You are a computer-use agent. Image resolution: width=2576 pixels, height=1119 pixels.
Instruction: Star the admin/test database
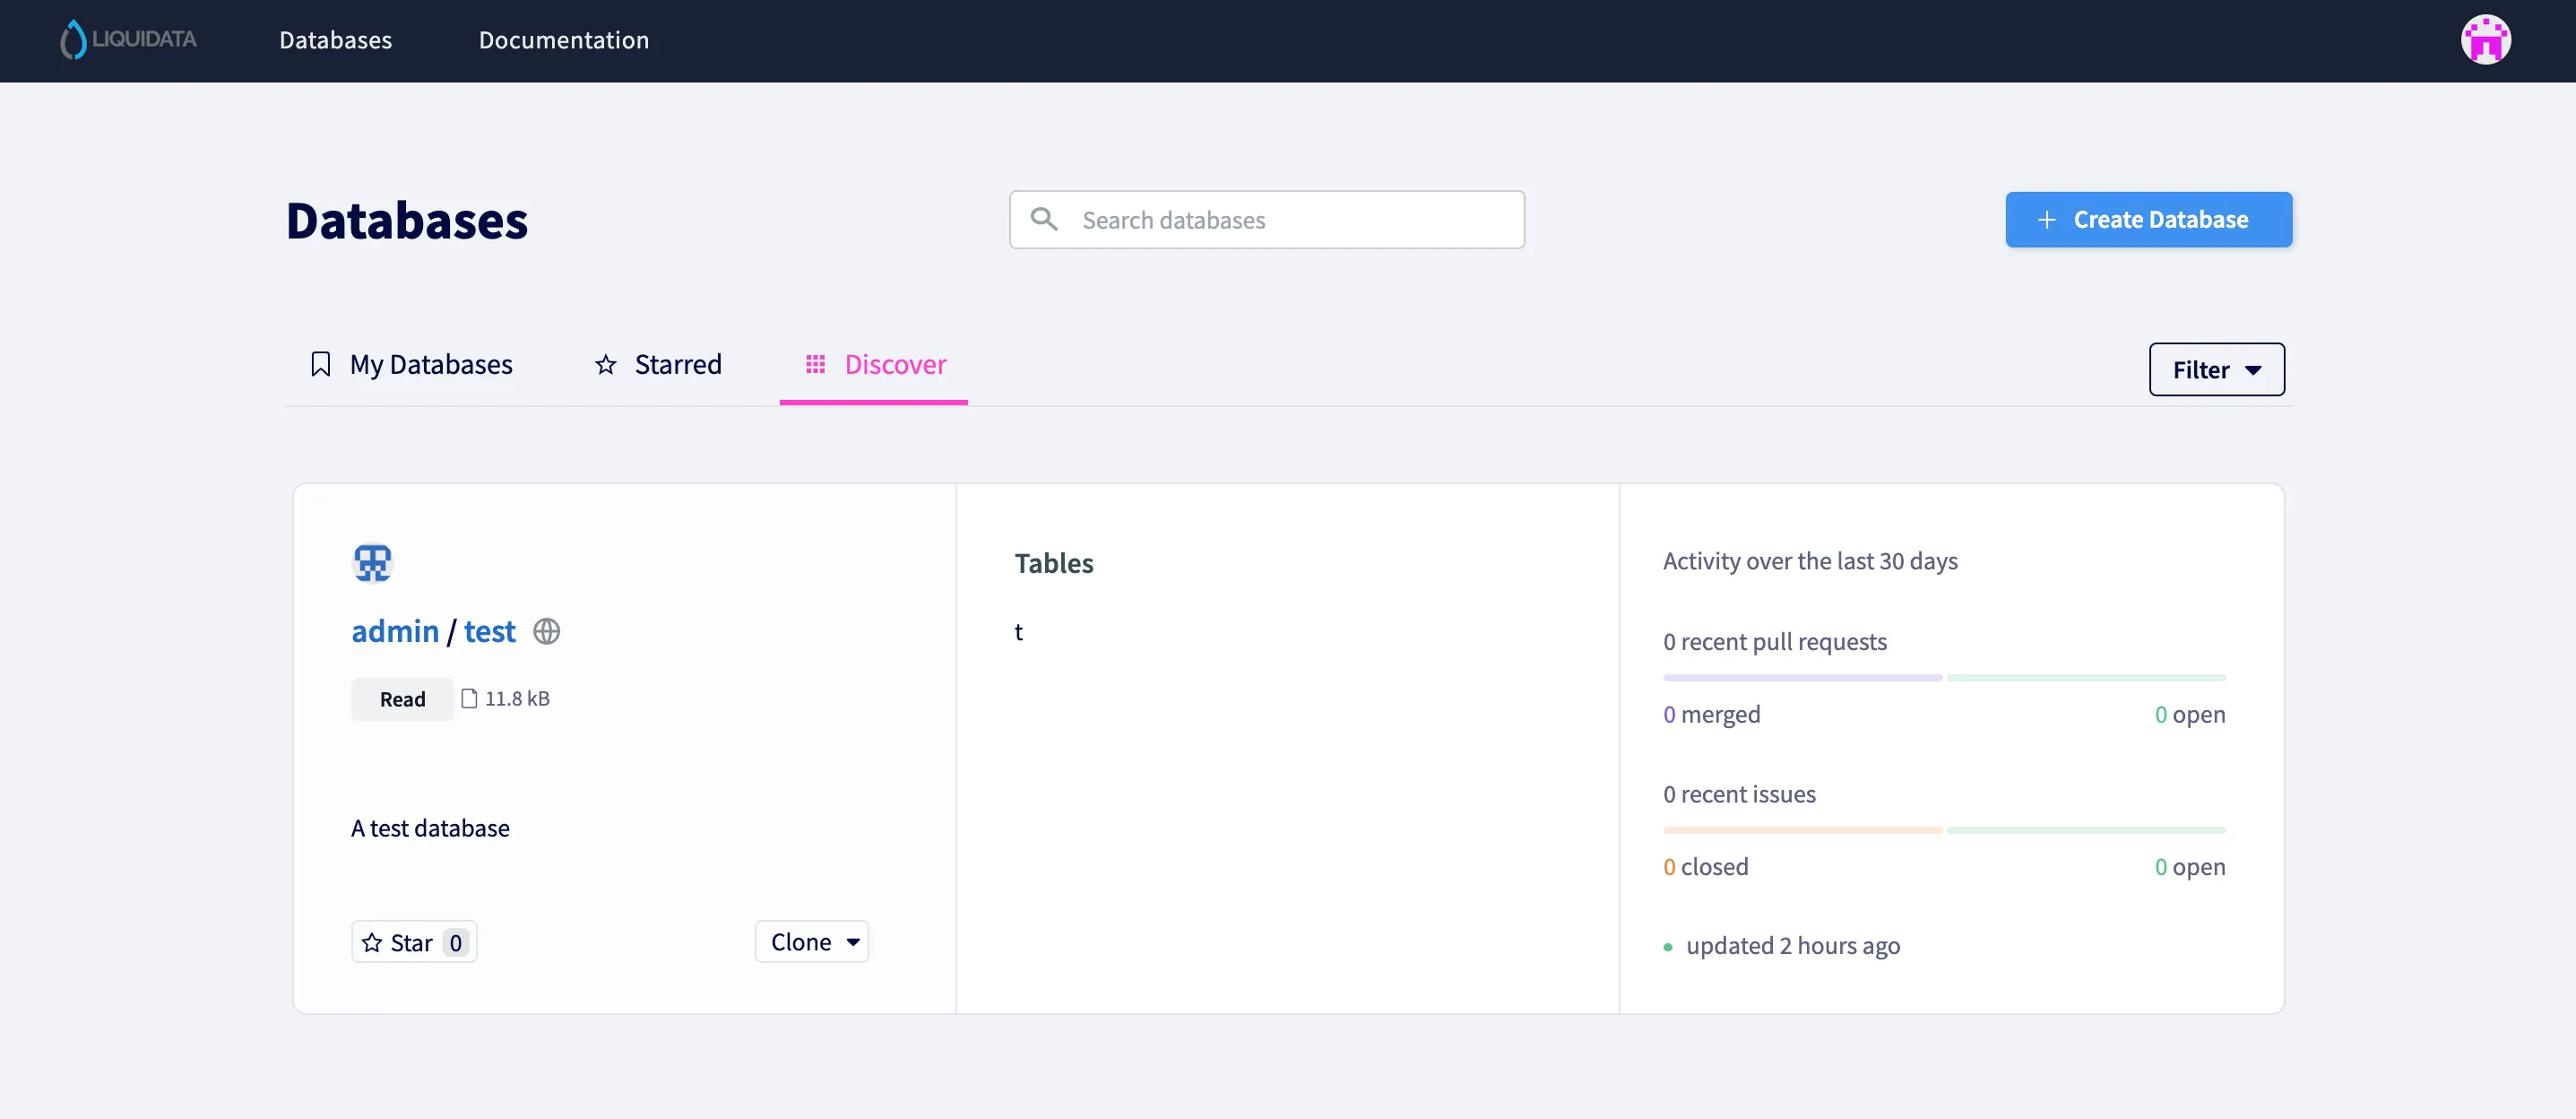pos(398,942)
